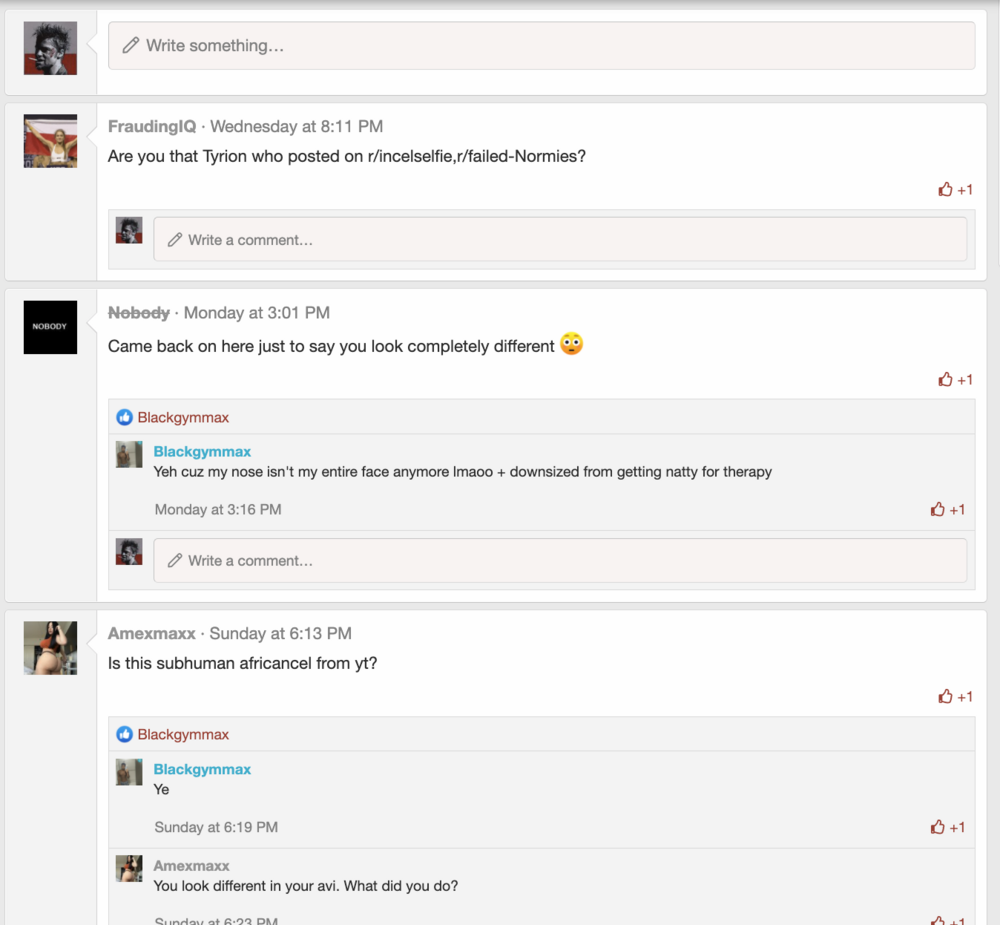The height and width of the screenshot is (925, 1000).
Task: Like Nobody's post with thumbs-up +1
Action: [x=955, y=380]
